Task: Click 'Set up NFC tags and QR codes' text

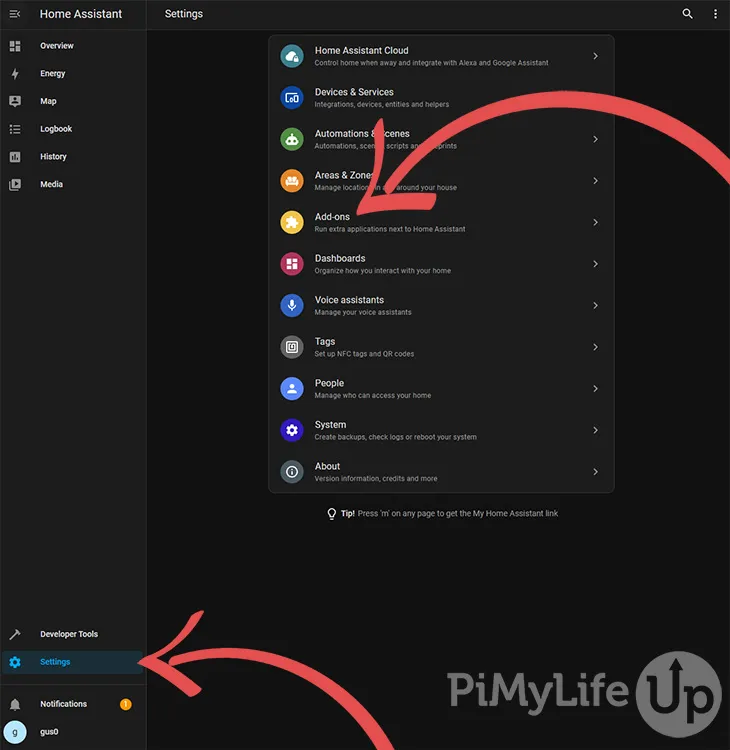Action: click(x=364, y=354)
